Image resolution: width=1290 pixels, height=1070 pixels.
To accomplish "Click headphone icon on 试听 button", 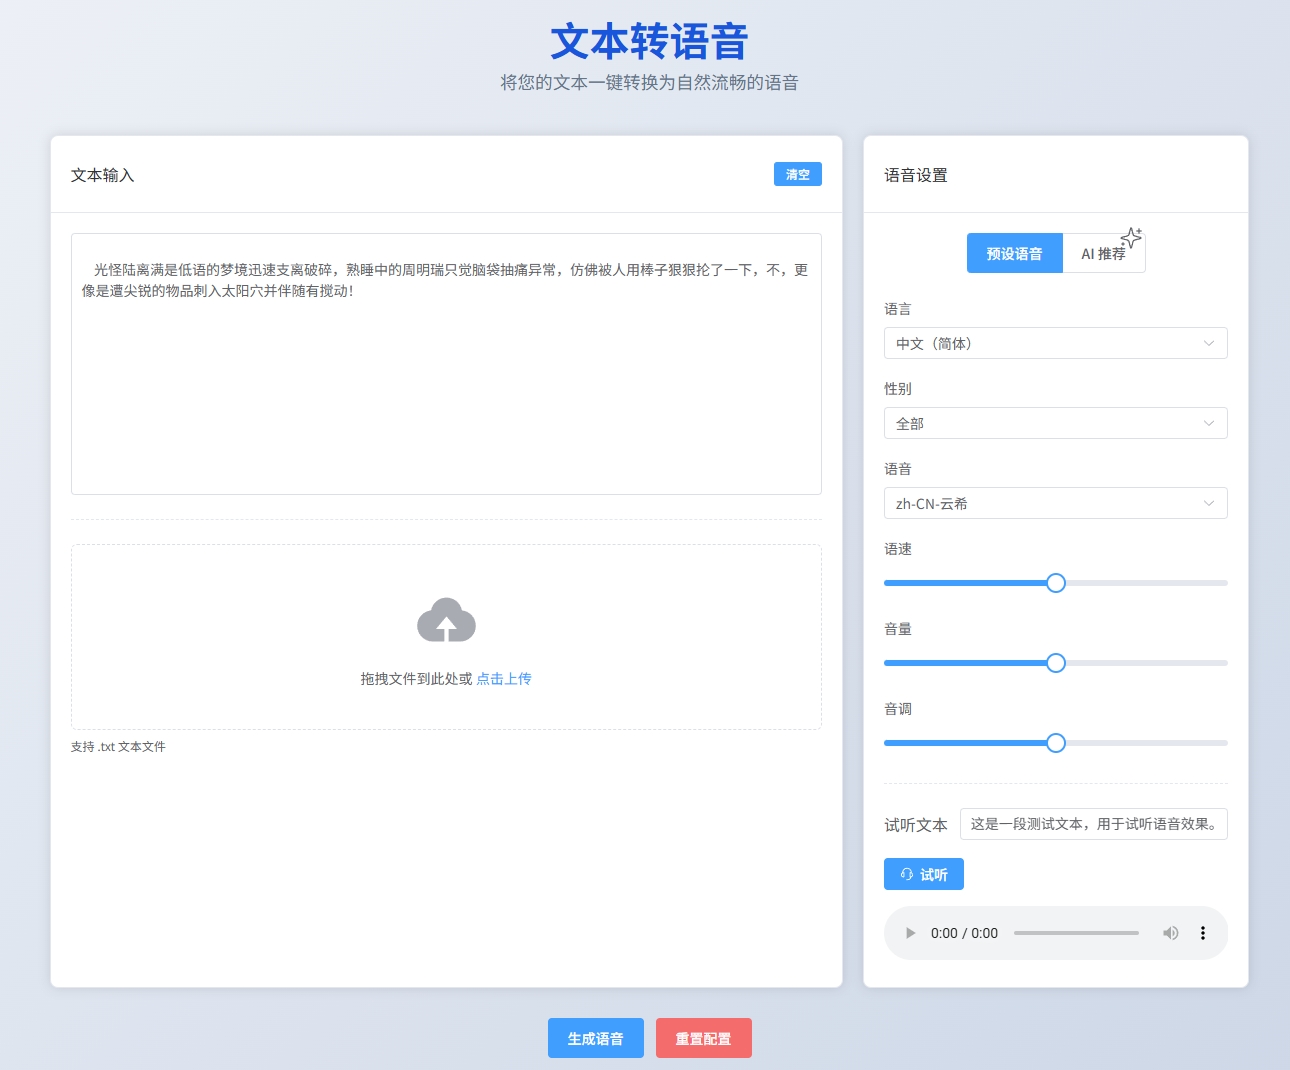I will pyautogui.click(x=907, y=875).
